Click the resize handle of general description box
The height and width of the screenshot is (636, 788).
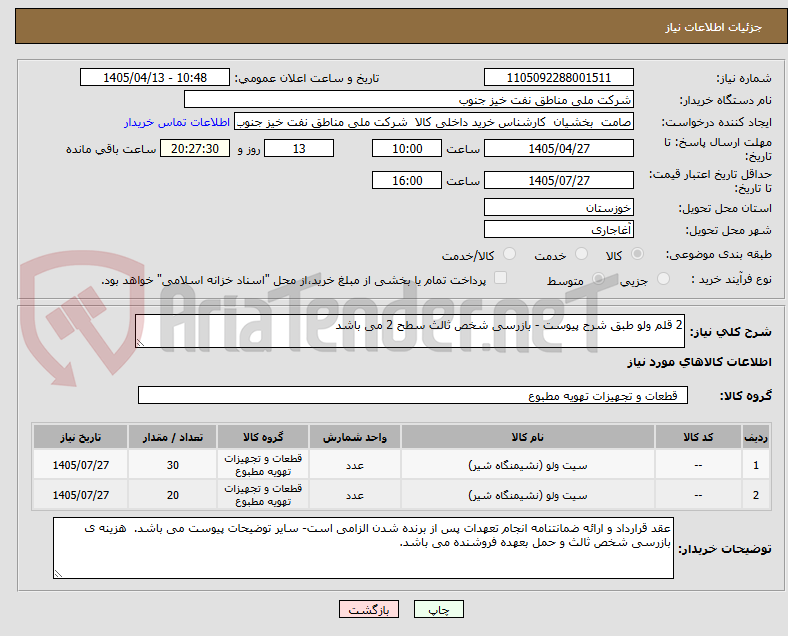[140, 343]
